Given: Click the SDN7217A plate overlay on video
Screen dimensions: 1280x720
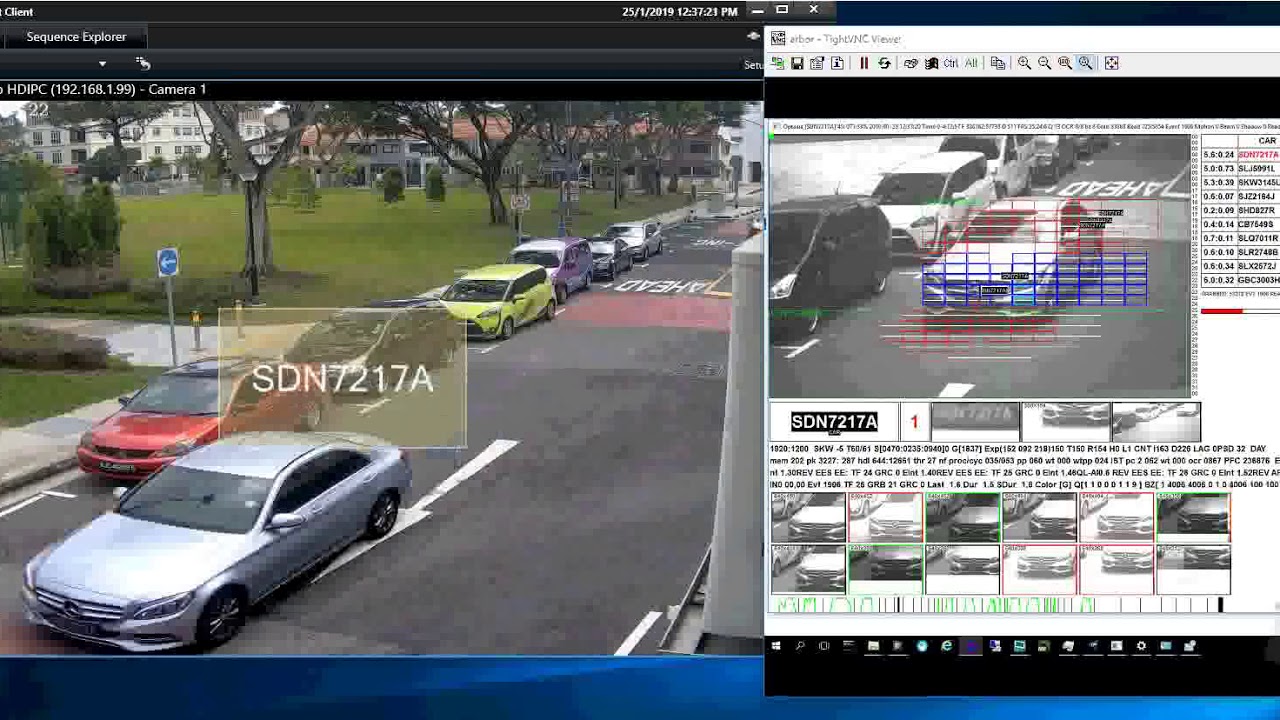Looking at the screenshot, I should coord(342,378).
